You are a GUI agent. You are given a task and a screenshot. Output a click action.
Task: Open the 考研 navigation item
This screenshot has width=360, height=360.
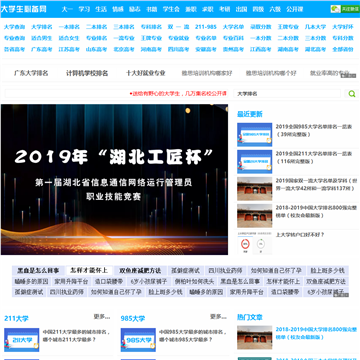click(225, 9)
